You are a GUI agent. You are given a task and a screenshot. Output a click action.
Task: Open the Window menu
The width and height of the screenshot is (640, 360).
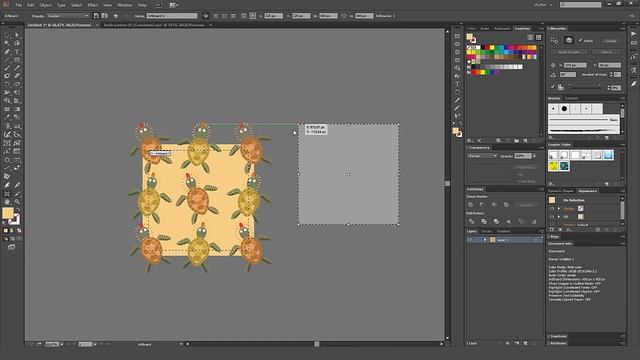point(124,5)
